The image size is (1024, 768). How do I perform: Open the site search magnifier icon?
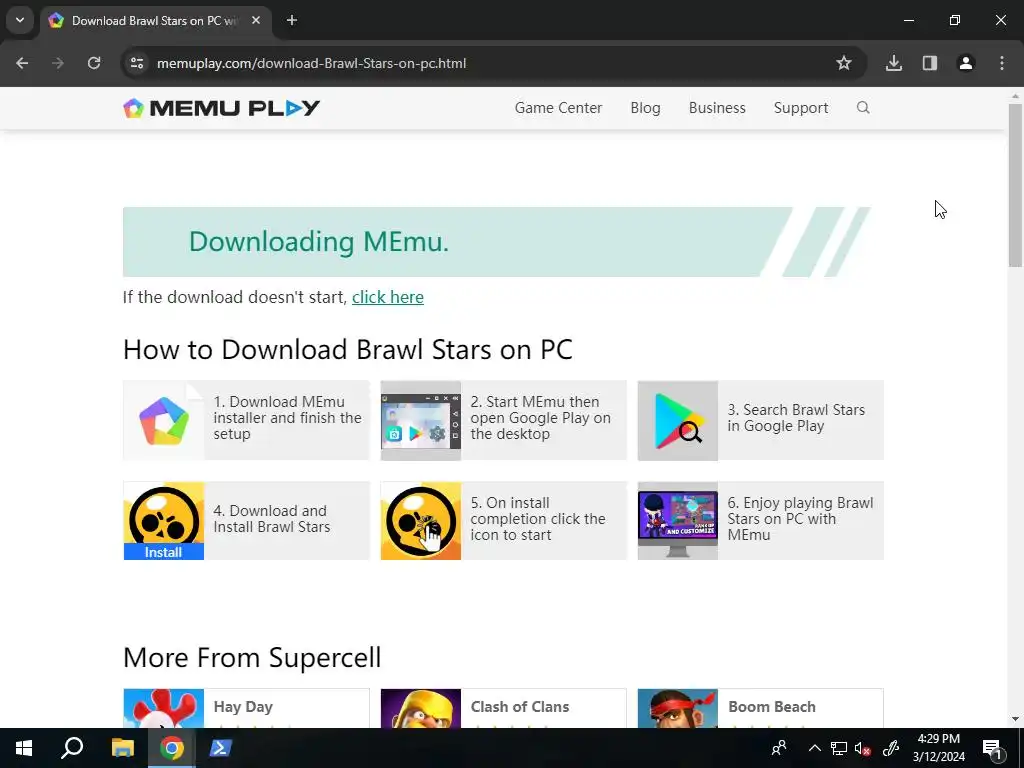point(863,108)
